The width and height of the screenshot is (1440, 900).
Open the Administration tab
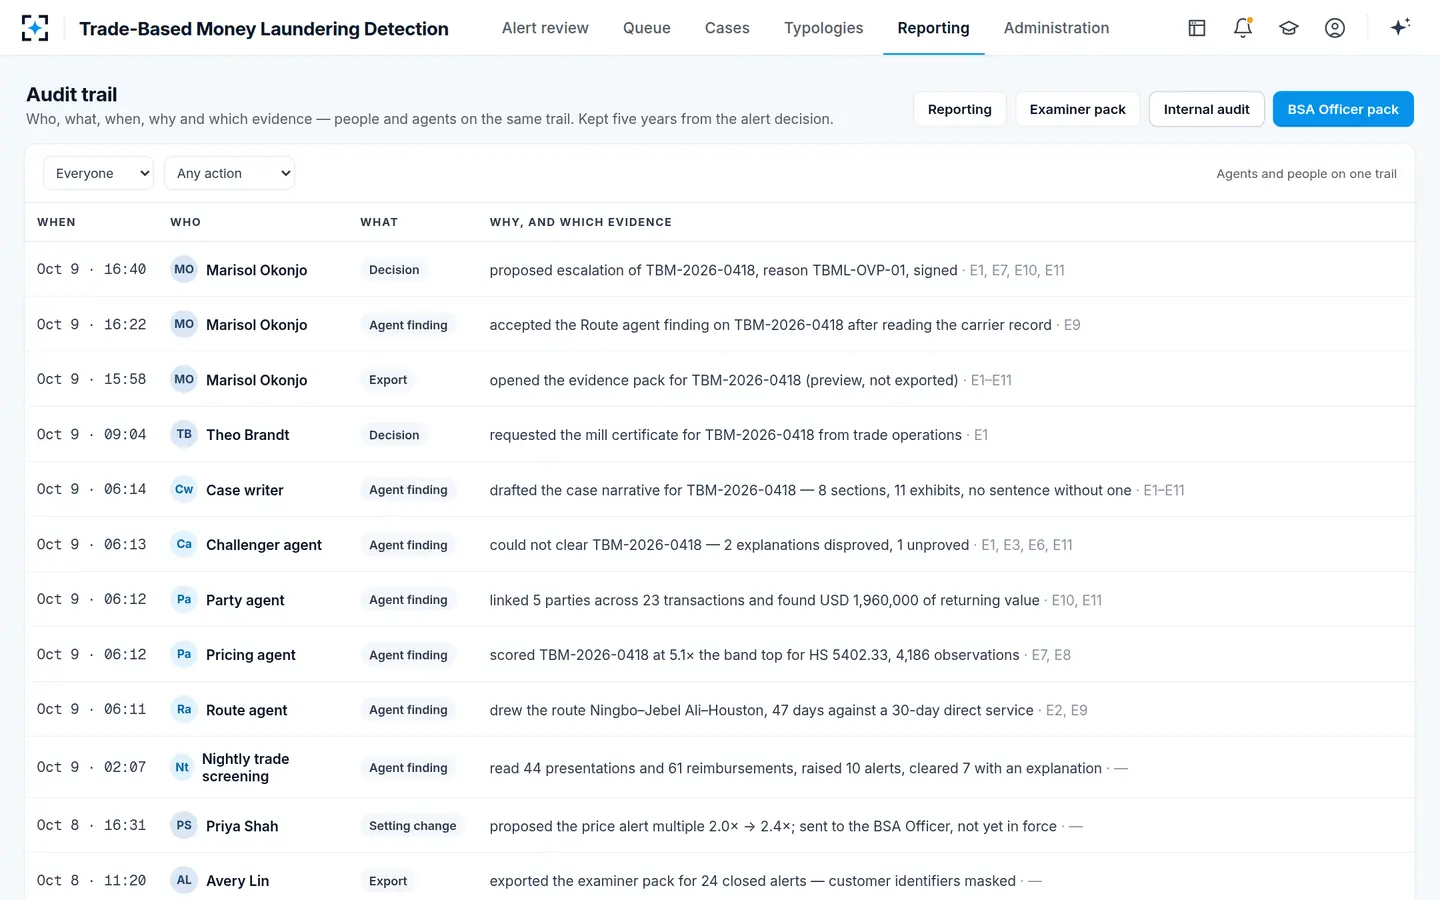point(1056,28)
